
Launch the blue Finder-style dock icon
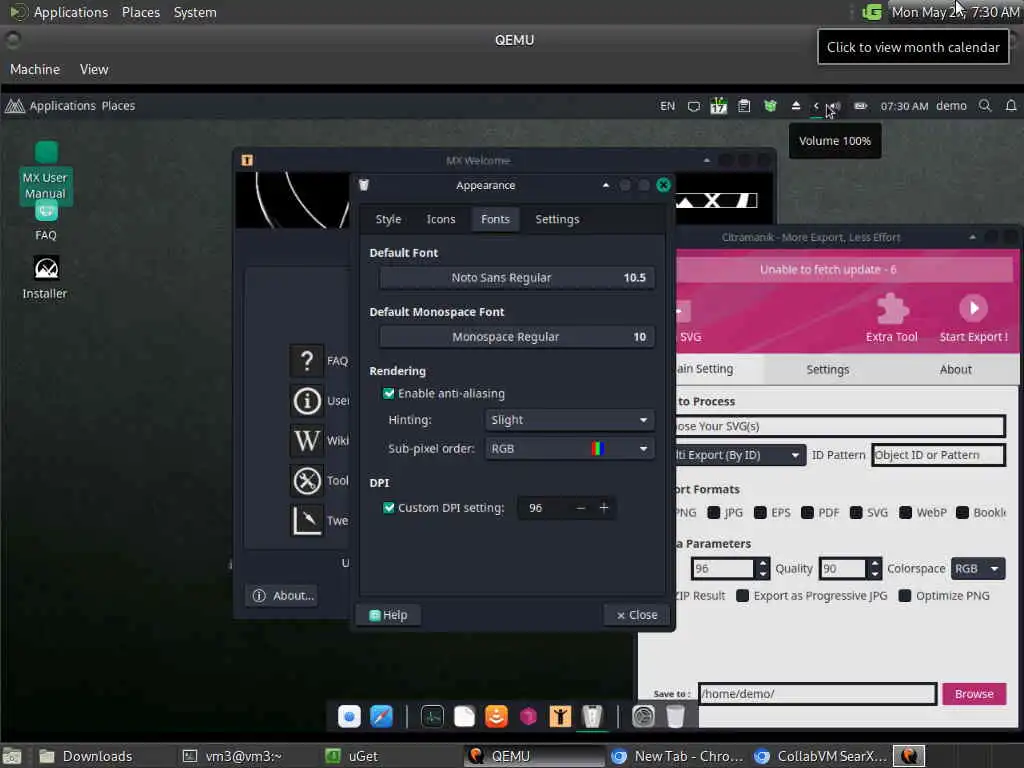click(349, 716)
